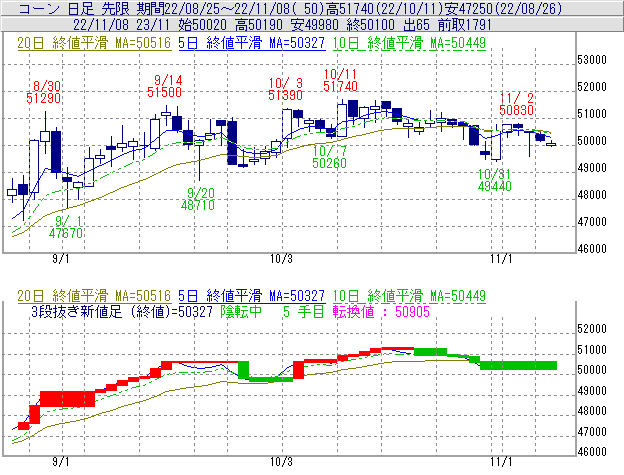Click the 11/1 date label under upper chart
Screen dimensions: 624x475
pyautogui.click(x=501, y=259)
